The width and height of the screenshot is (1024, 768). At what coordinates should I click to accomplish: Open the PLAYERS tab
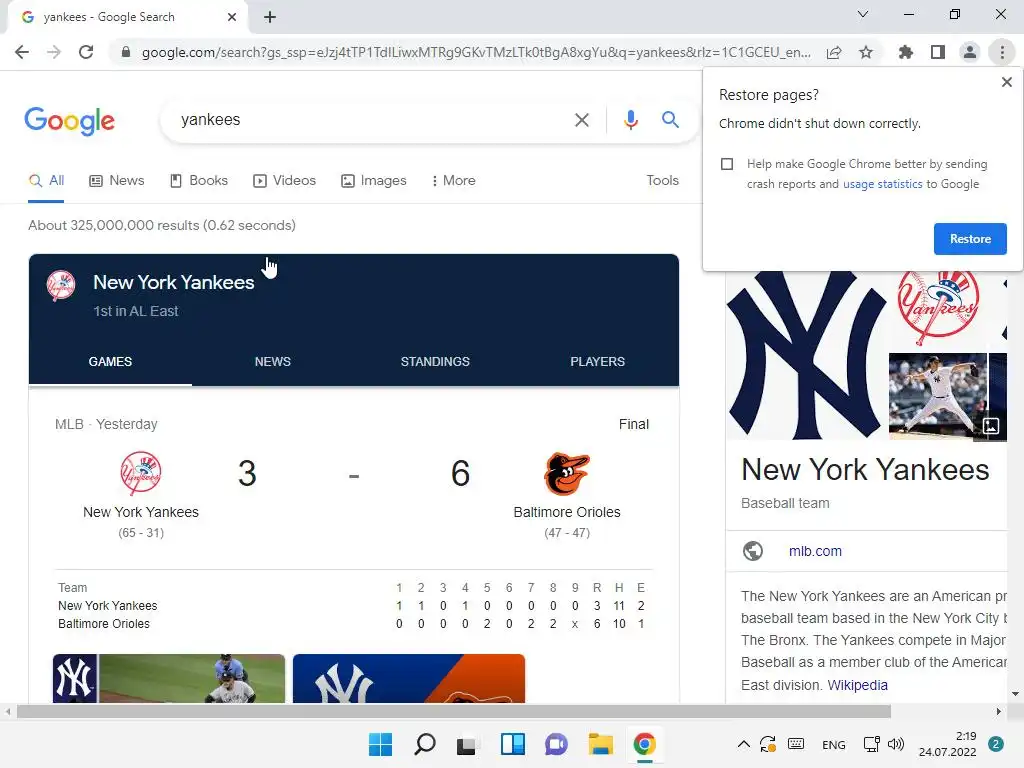598,362
